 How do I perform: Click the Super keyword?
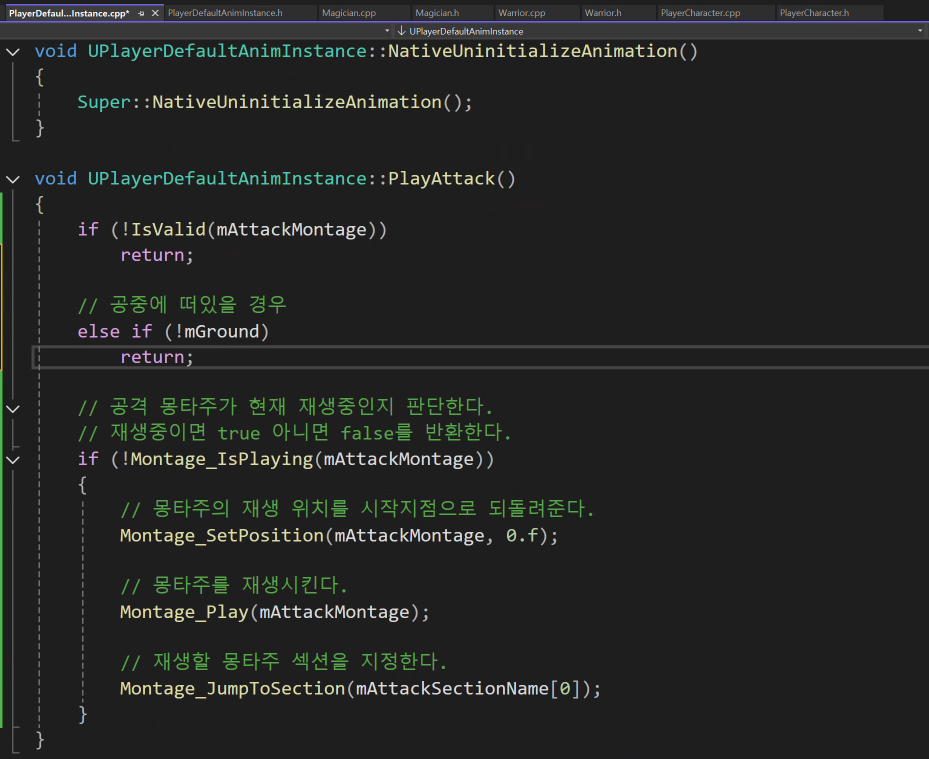click(x=104, y=103)
